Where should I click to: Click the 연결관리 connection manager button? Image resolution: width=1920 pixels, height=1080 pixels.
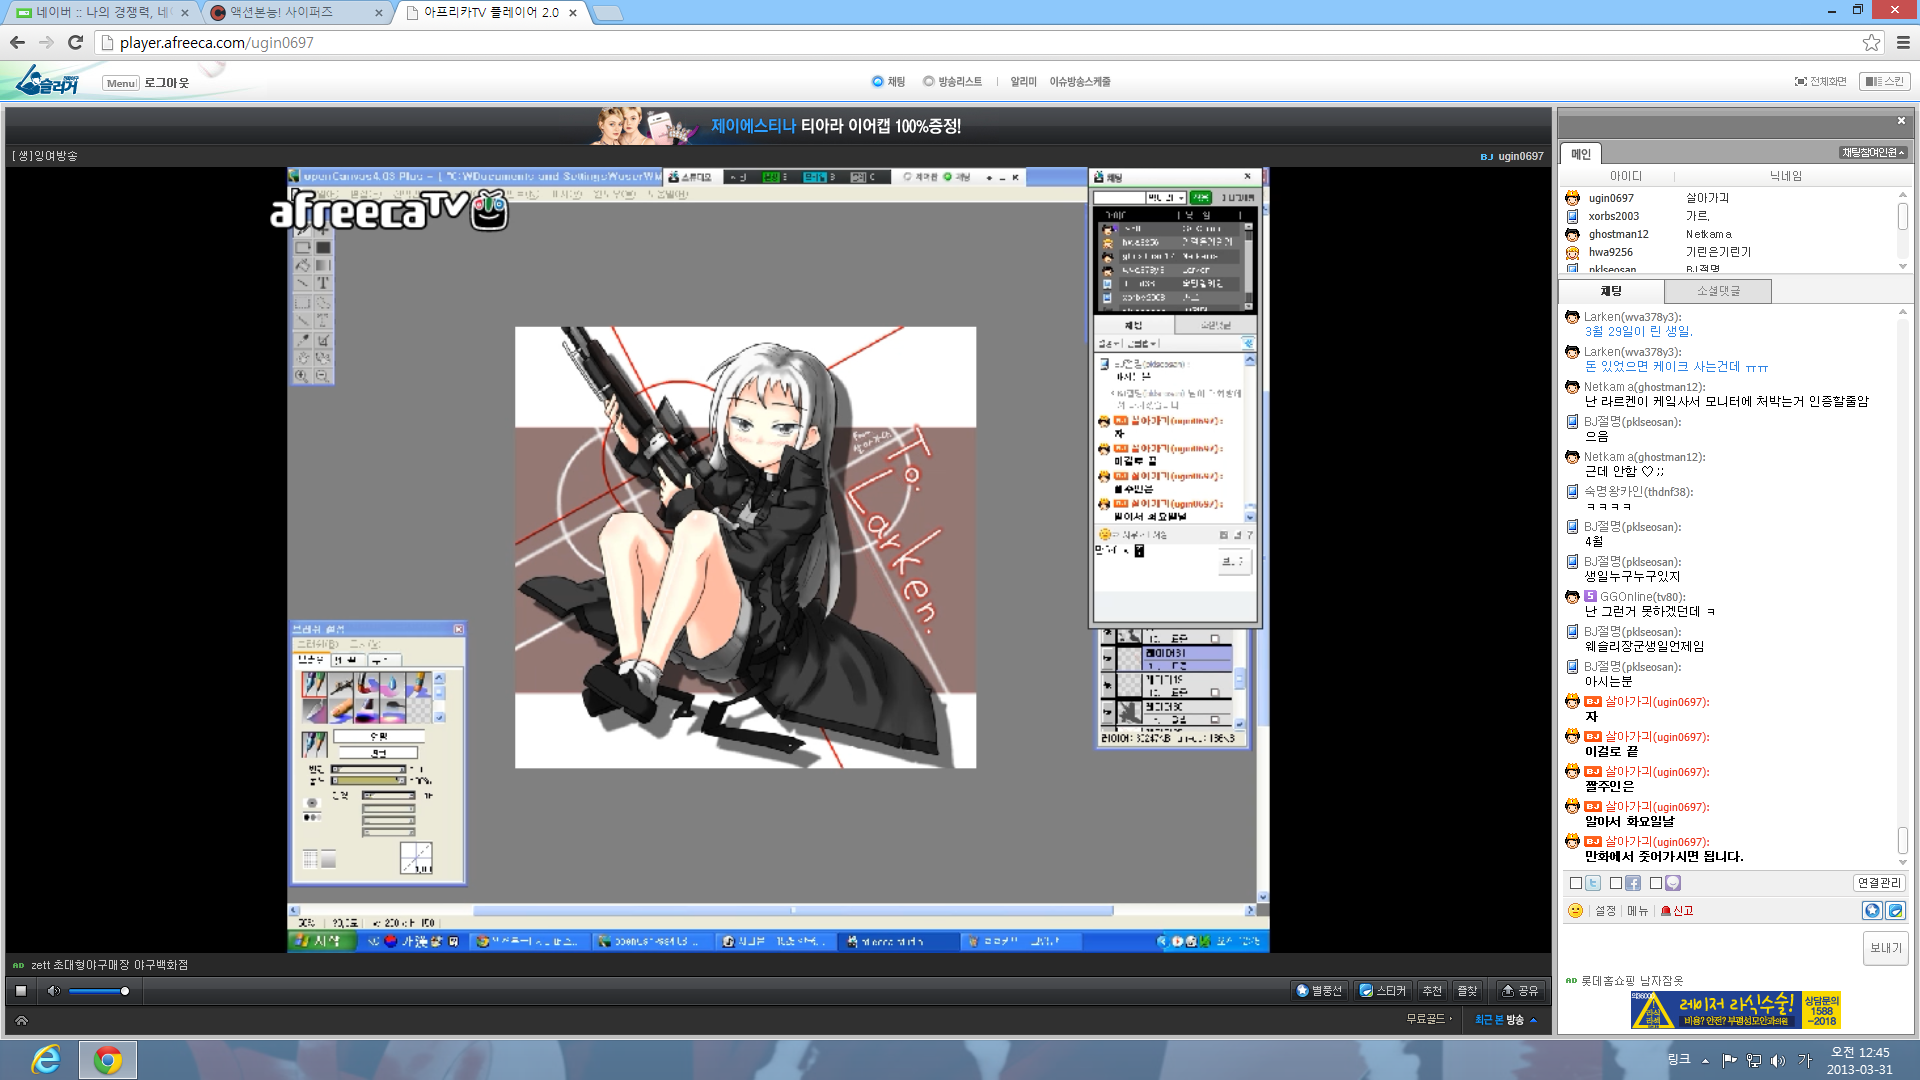tap(1879, 883)
